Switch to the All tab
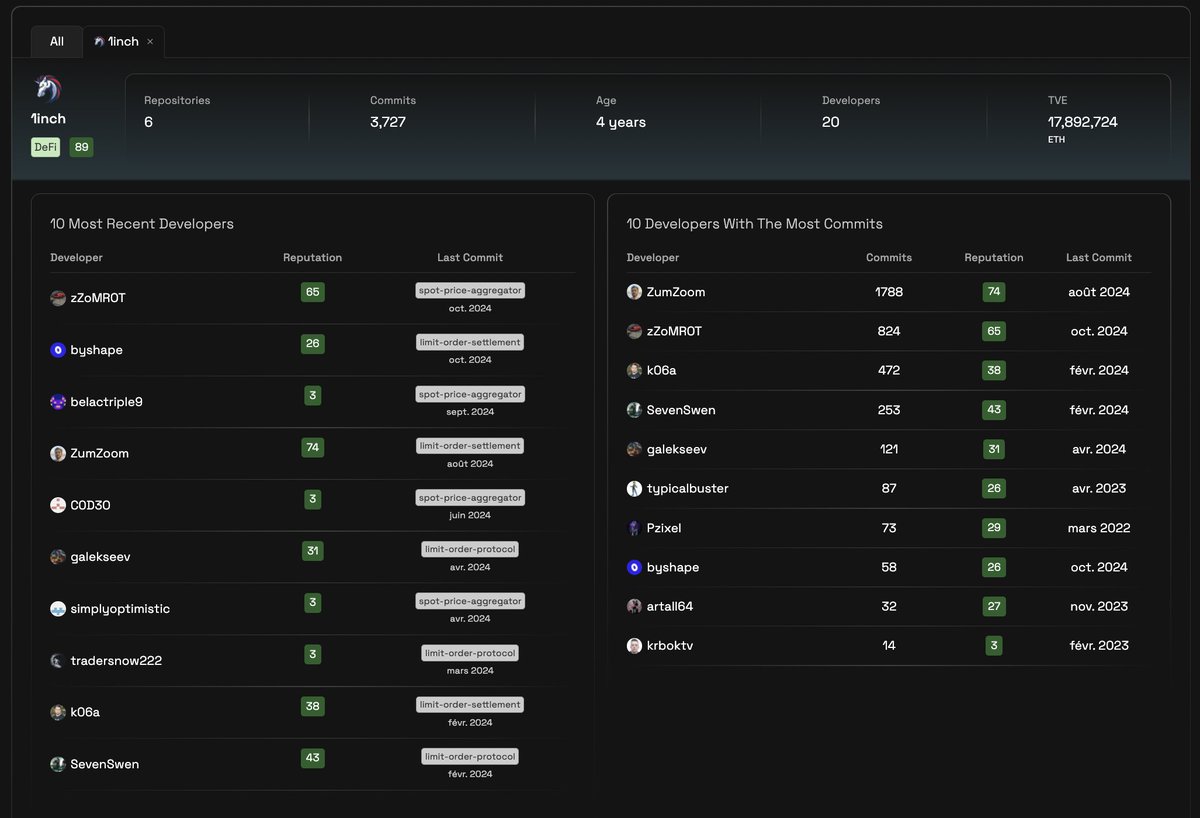Image resolution: width=1200 pixels, height=818 pixels. tap(57, 41)
